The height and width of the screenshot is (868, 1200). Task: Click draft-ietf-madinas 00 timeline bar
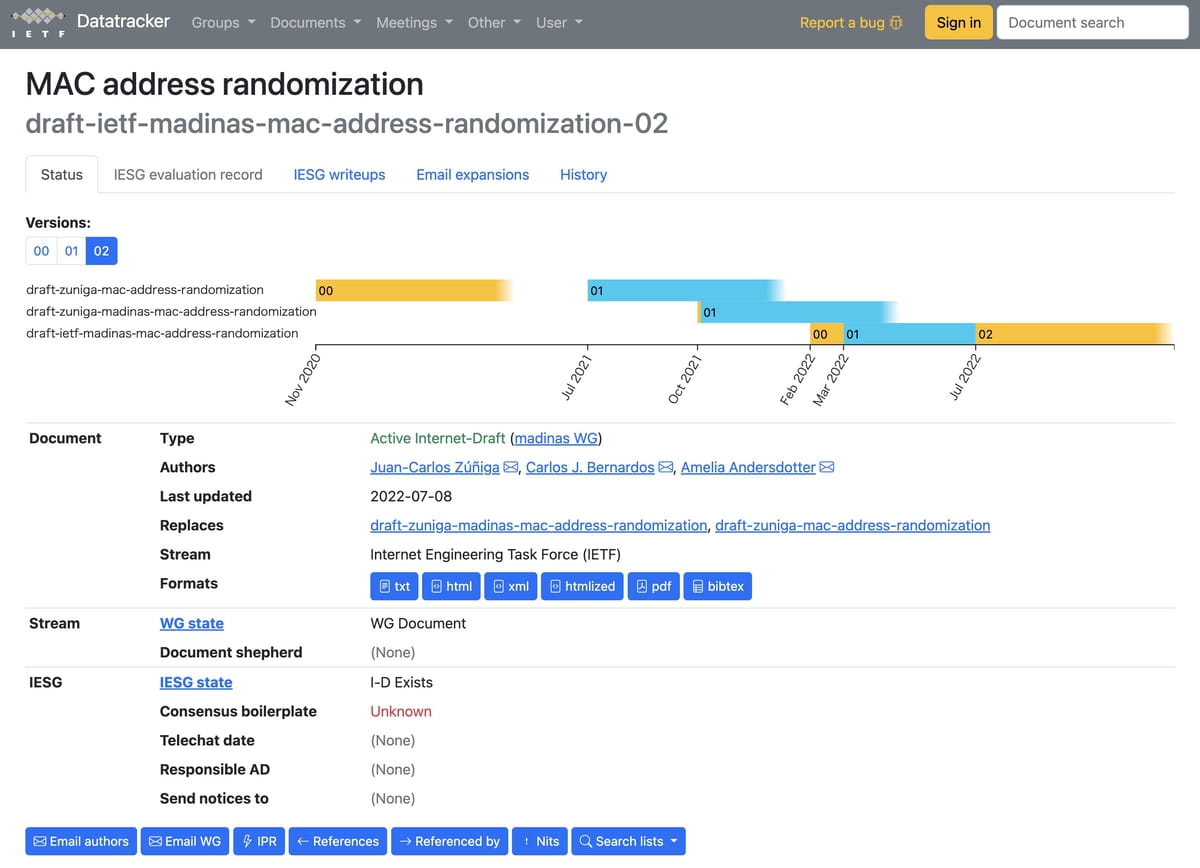click(x=826, y=334)
